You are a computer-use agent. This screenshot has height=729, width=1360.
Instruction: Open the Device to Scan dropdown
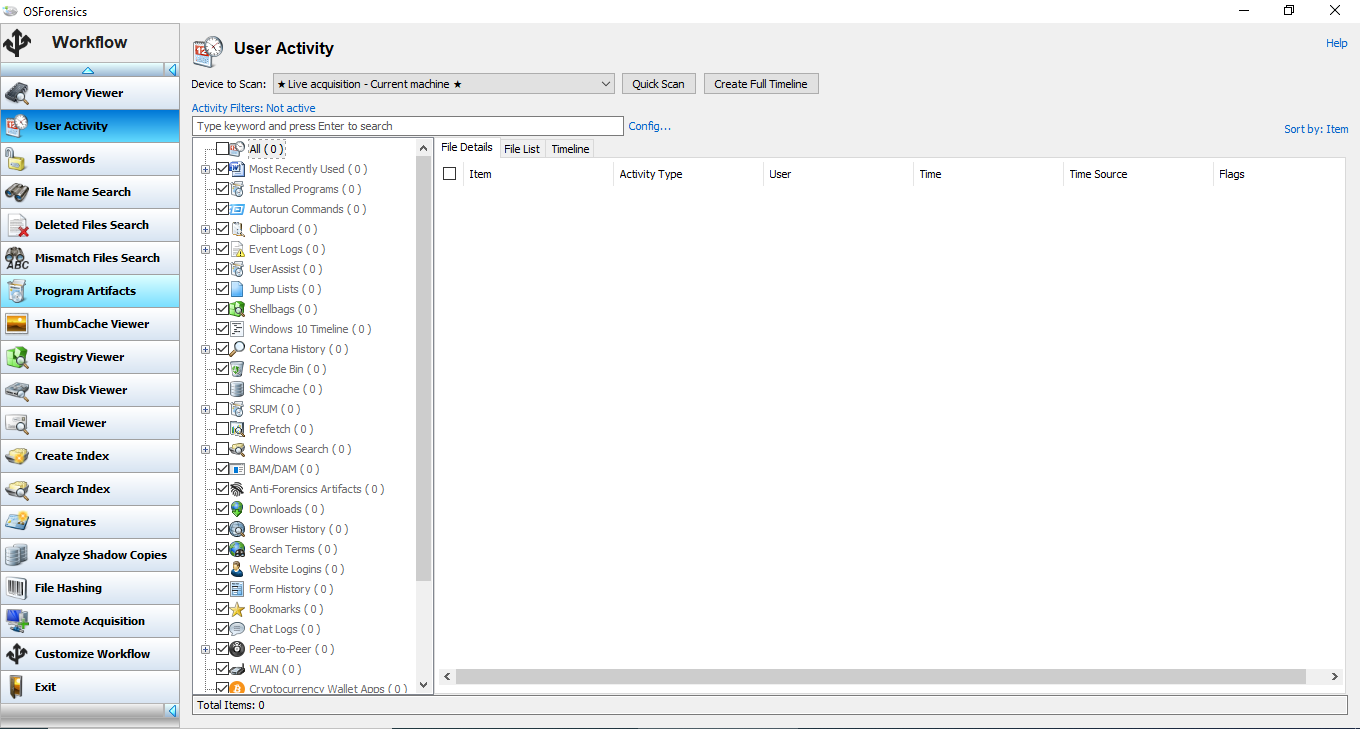[443, 84]
